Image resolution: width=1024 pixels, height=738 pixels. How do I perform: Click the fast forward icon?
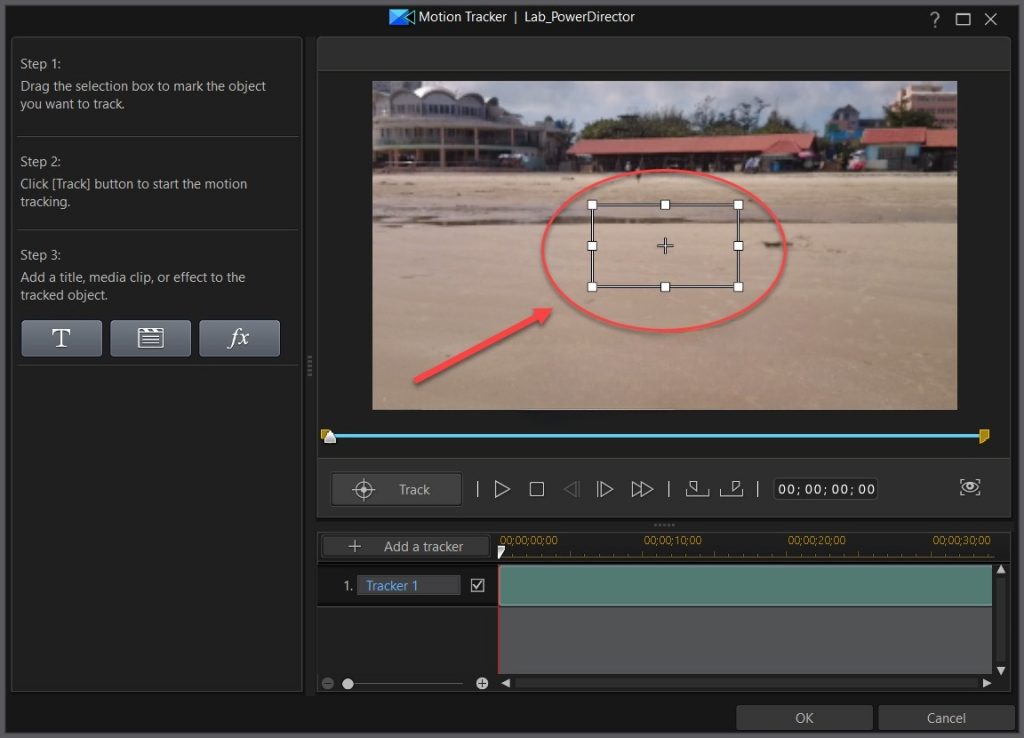[643, 488]
